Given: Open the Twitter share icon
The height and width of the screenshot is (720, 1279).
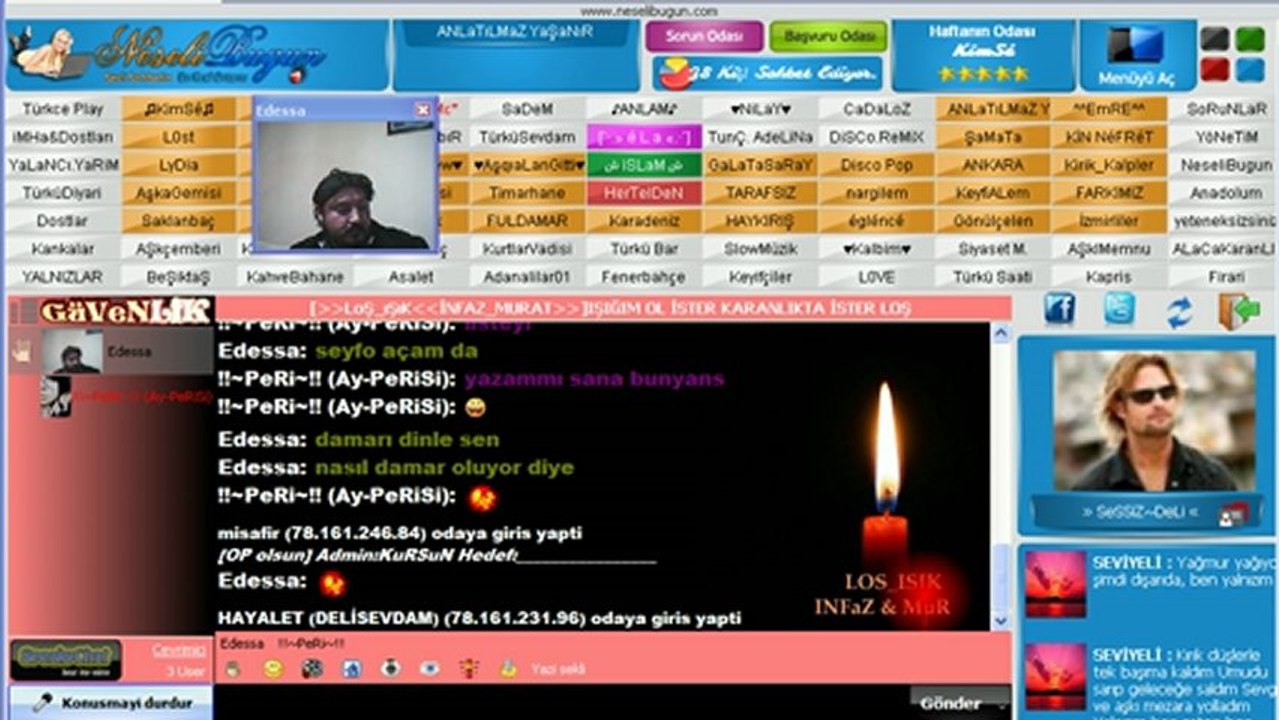Looking at the screenshot, I should (1119, 310).
